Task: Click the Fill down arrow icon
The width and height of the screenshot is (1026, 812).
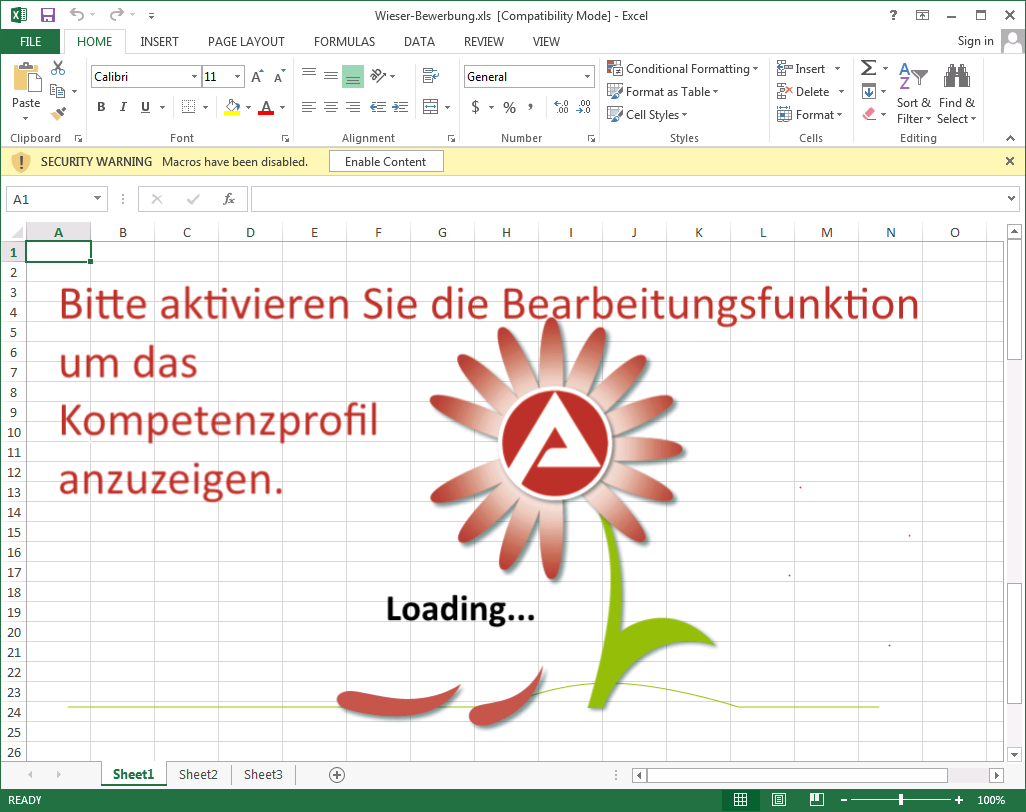Action: pos(869,91)
